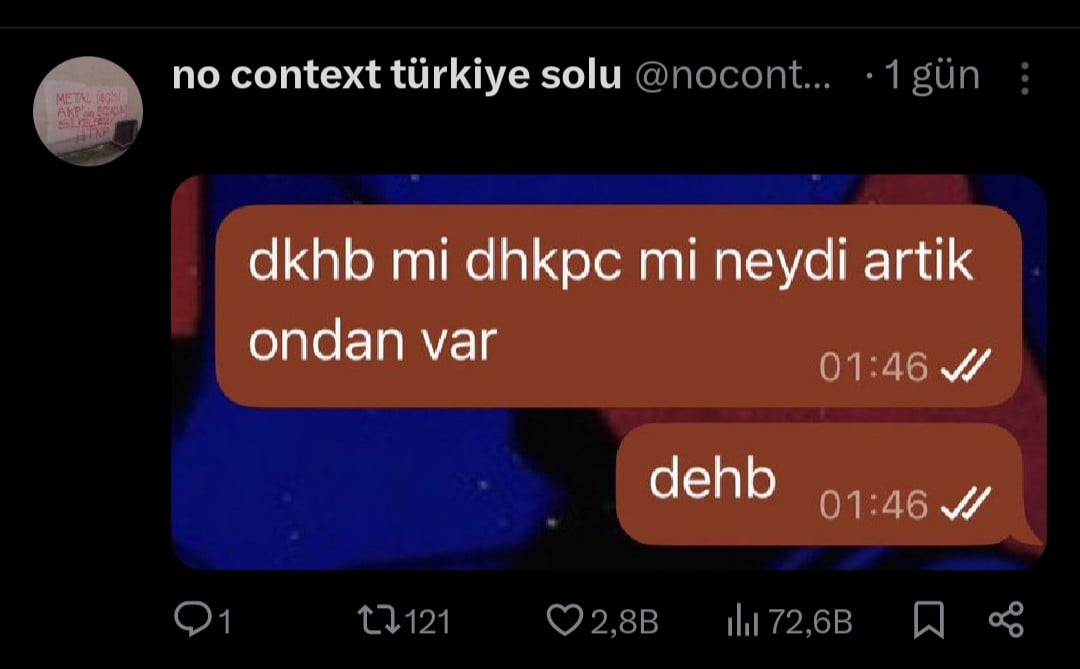Click the 01:46 time in first bubble

pyautogui.click(x=873, y=367)
